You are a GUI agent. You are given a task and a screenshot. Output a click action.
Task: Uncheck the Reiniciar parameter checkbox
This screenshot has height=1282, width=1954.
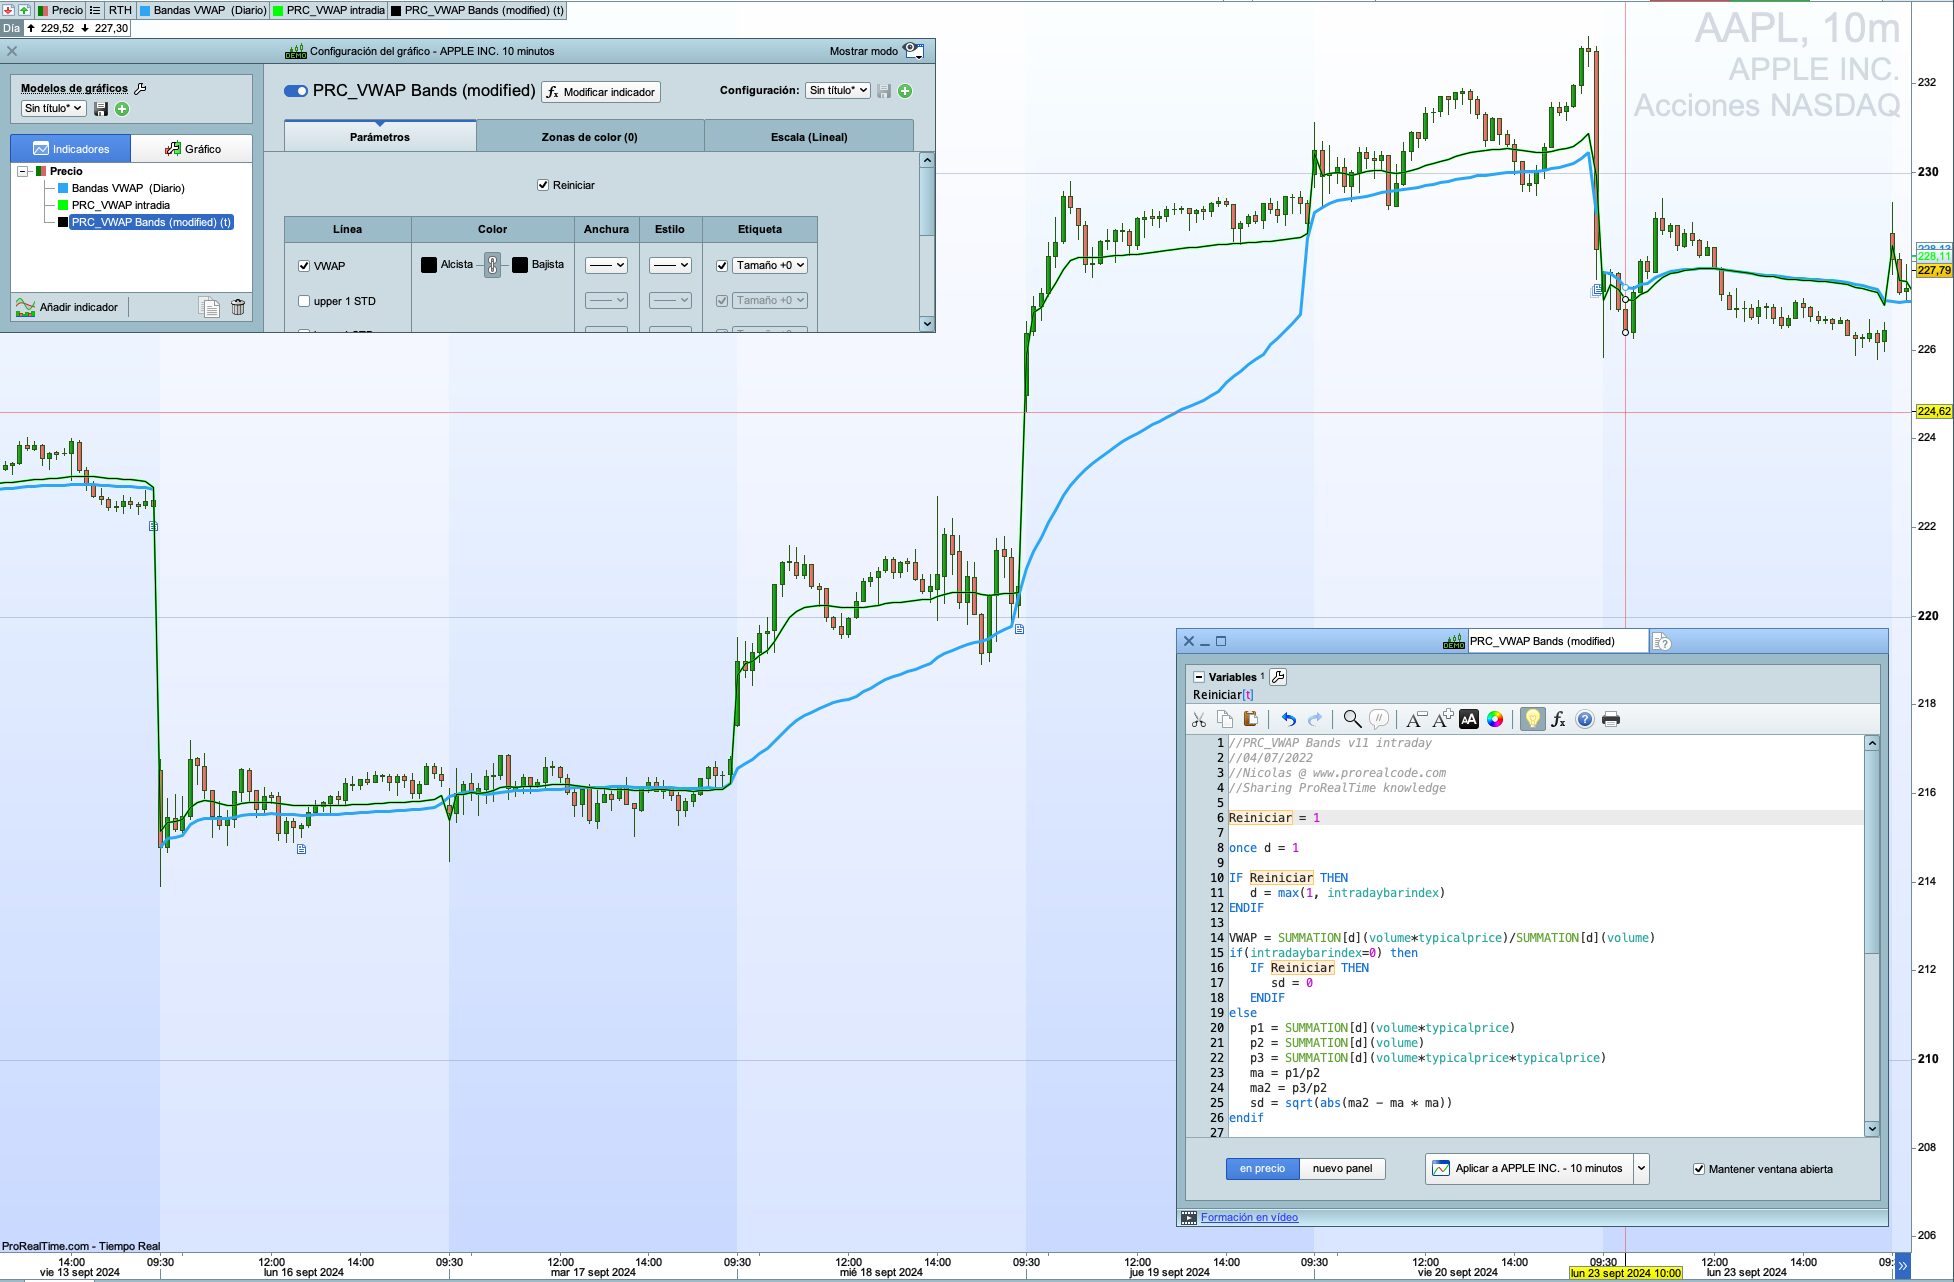pos(543,185)
